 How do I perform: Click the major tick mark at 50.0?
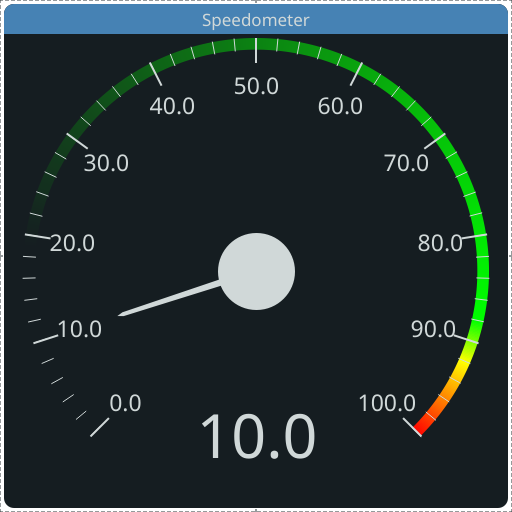(x=256, y=51)
